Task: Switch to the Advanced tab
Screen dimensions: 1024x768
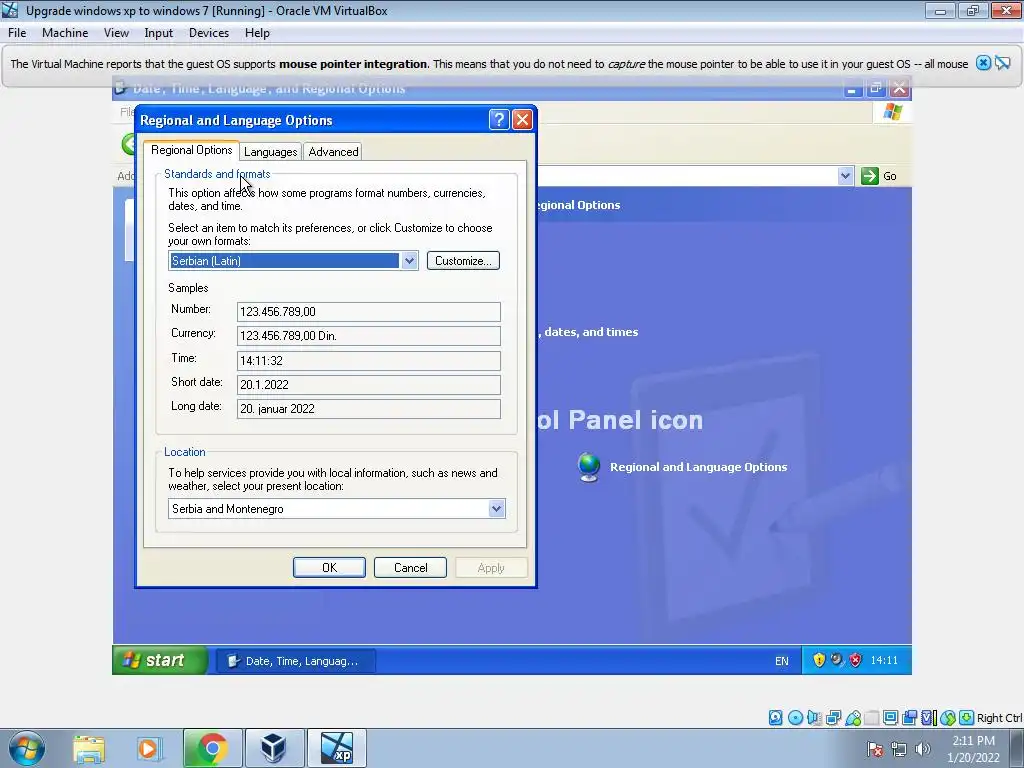Action: tap(333, 152)
